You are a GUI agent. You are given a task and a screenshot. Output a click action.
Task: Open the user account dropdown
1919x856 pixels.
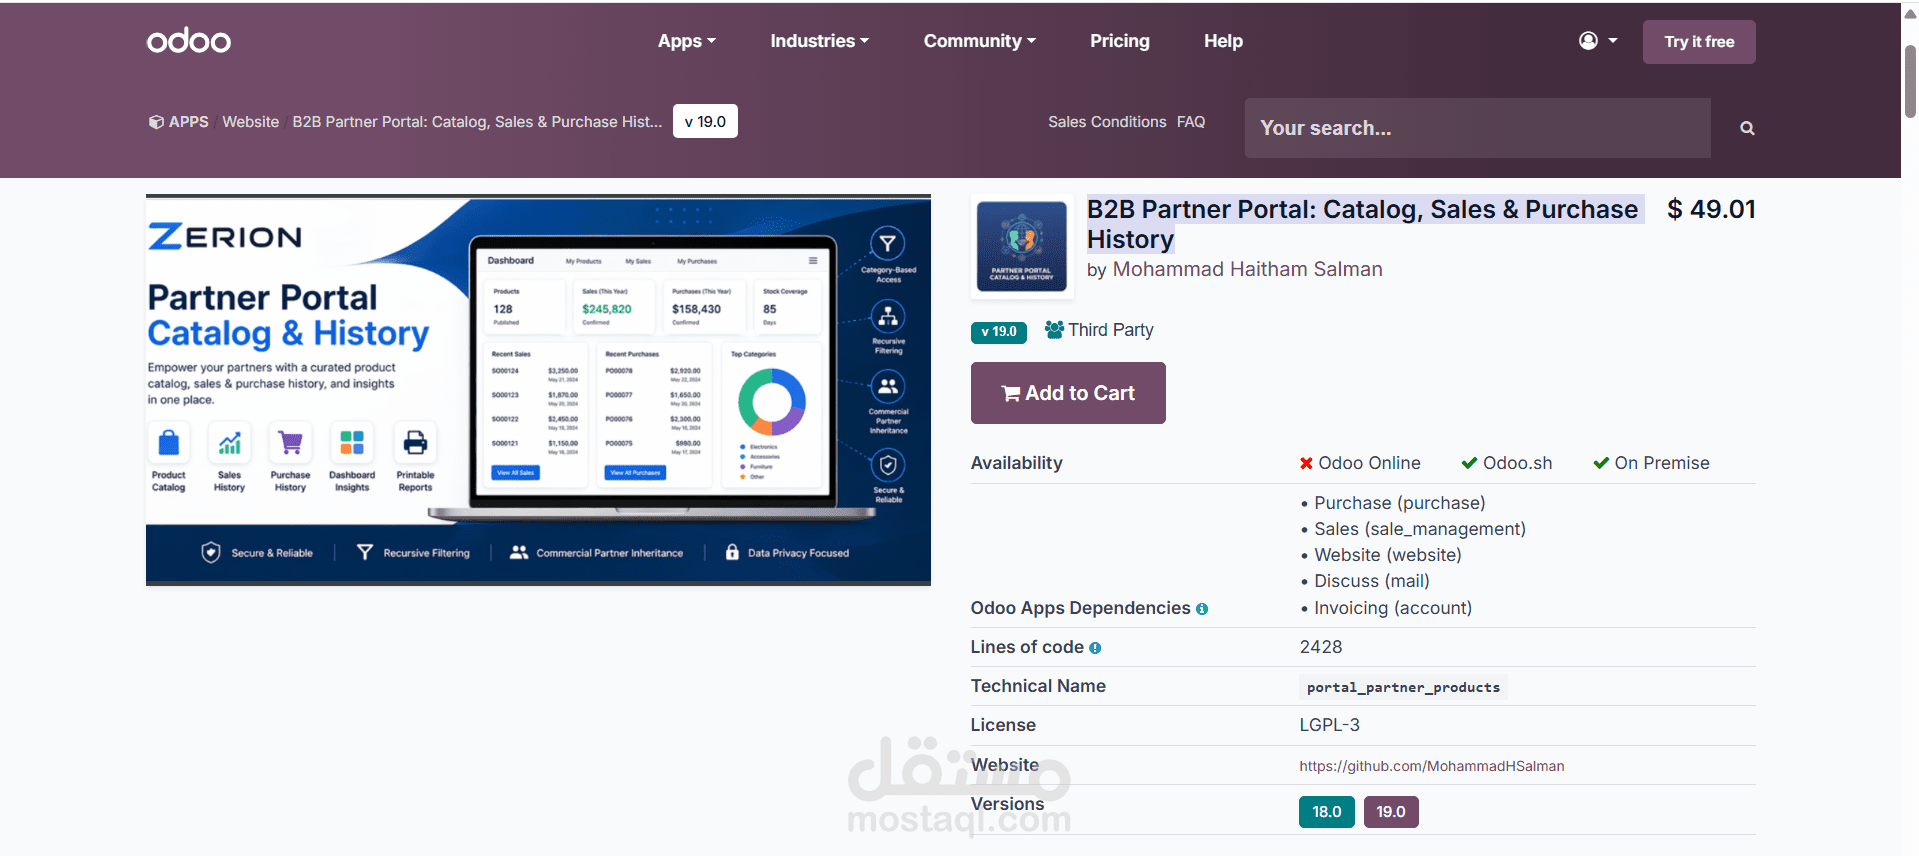click(1598, 41)
